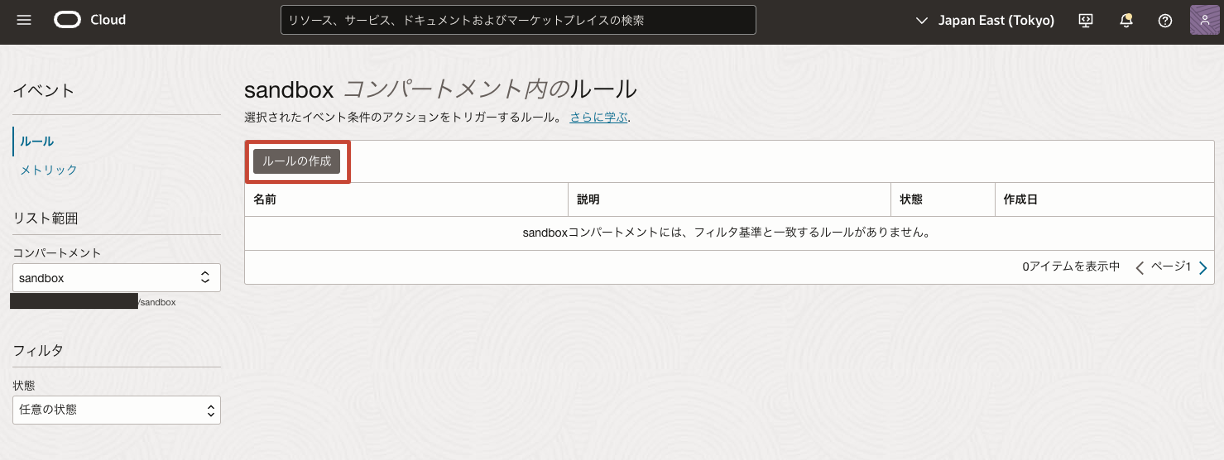
Task: Focus the resource and service search field
Action: click(518, 20)
